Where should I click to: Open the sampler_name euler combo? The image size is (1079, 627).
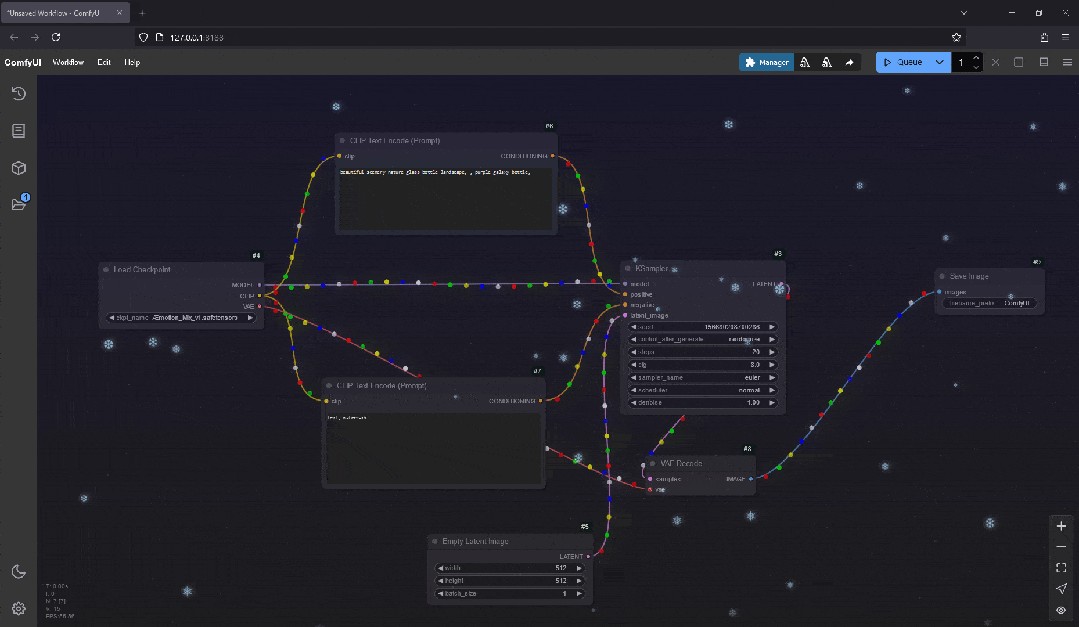(703, 377)
